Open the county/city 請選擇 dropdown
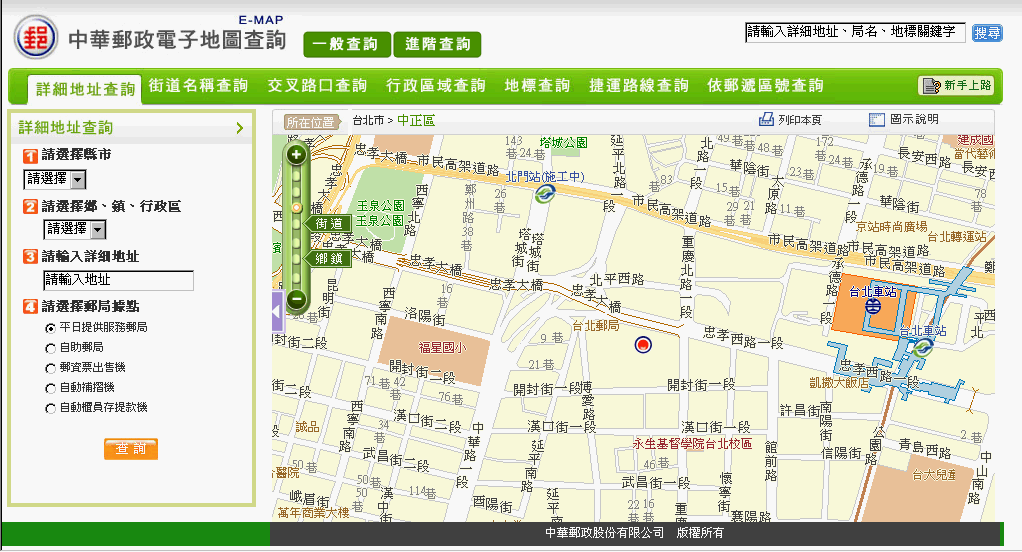1022x552 pixels. point(55,179)
